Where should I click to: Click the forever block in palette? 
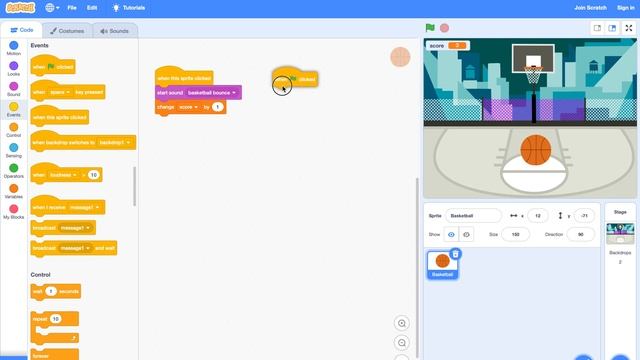coord(54,355)
